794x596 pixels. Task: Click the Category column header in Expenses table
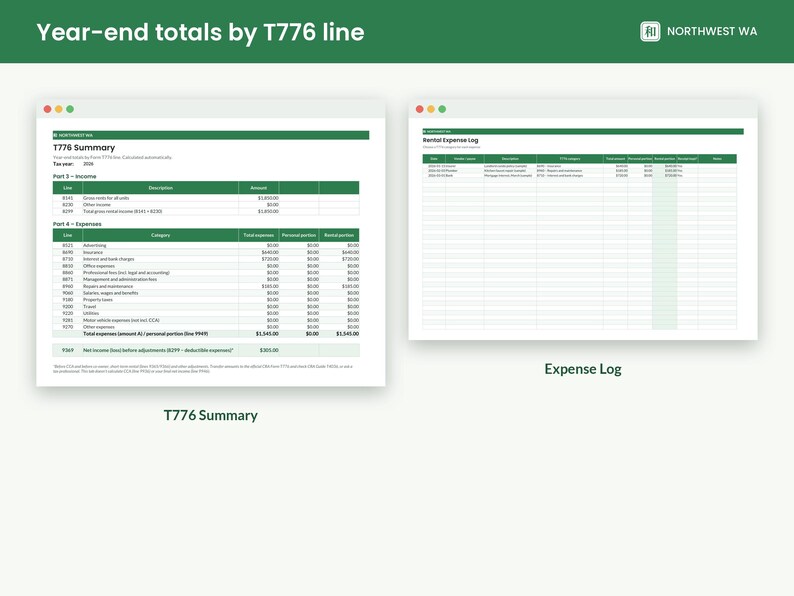(x=161, y=235)
